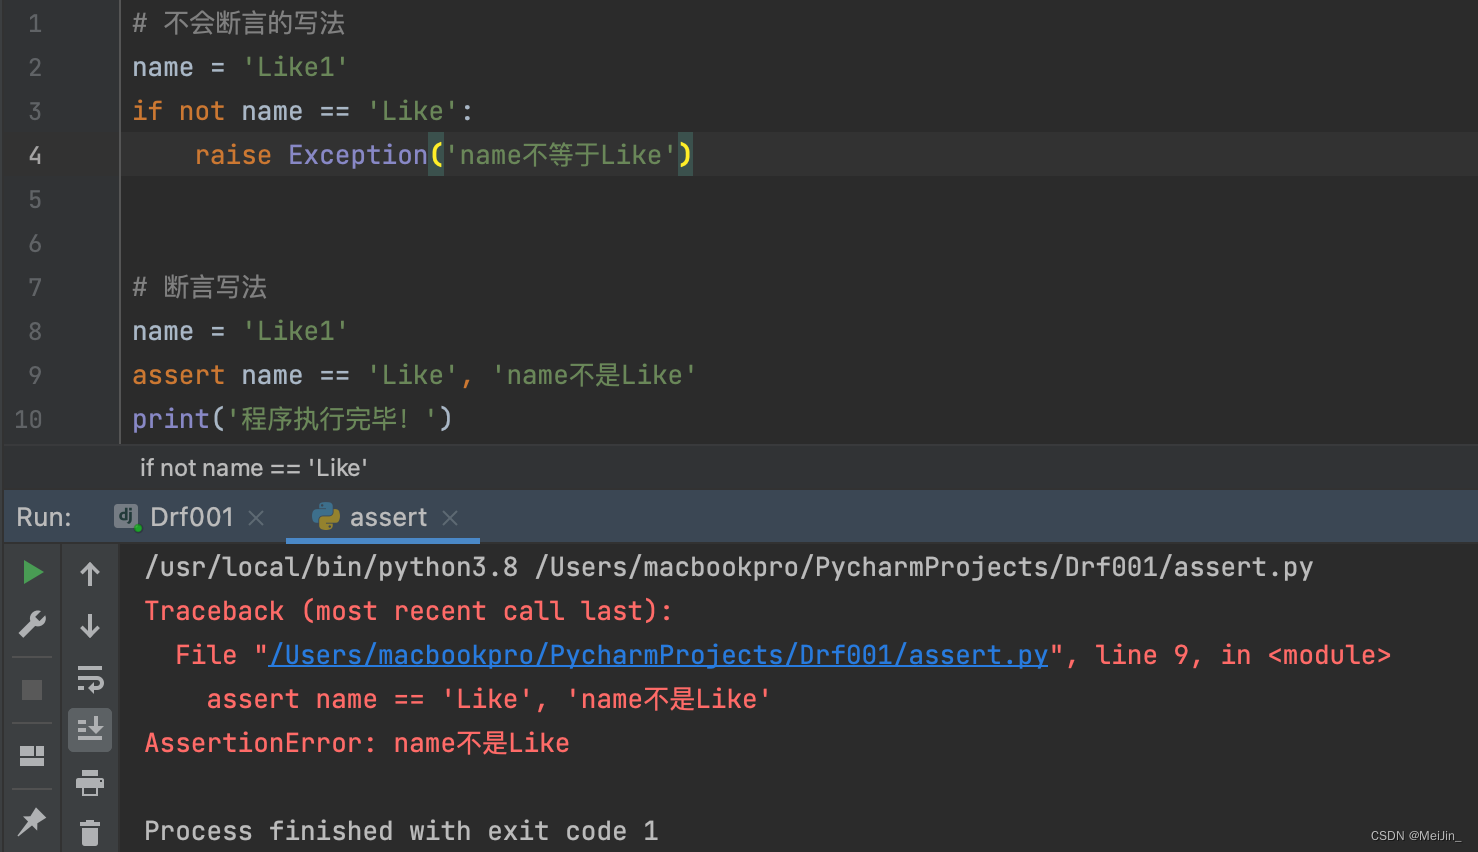Click the python3.8 command line in console
Viewport: 1478px width, 852px height.
pos(729,567)
